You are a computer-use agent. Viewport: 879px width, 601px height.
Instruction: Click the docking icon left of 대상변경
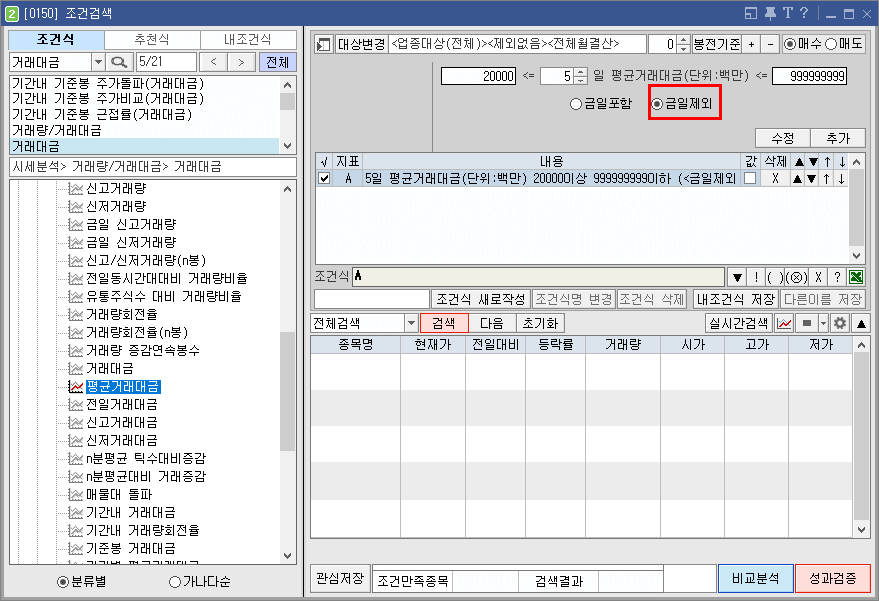[x=320, y=44]
